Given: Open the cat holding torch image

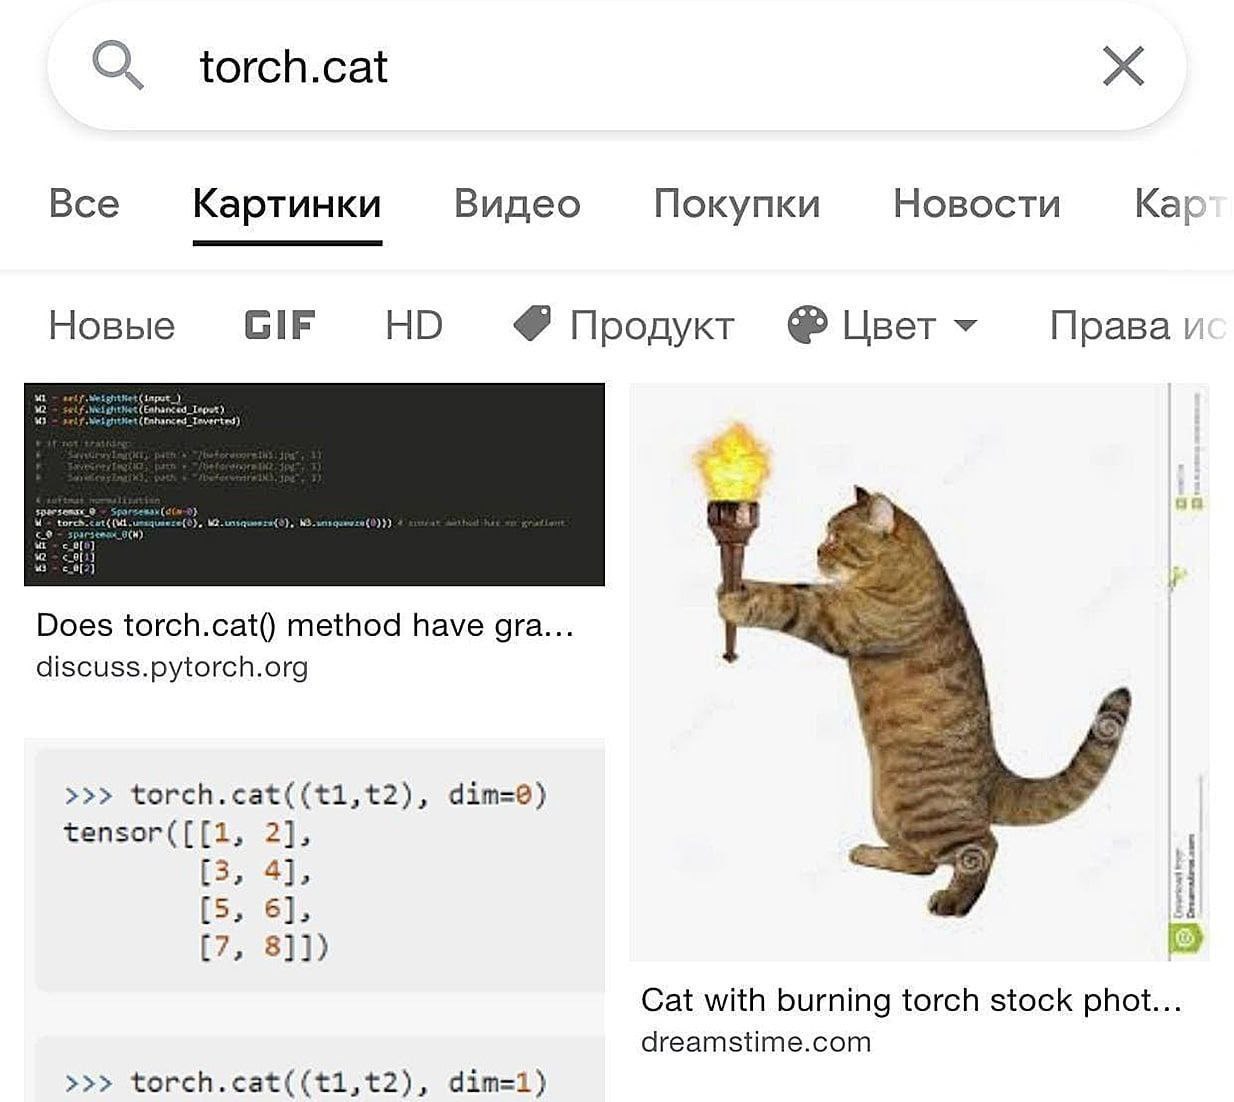Looking at the screenshot, I should pos(918,671).
